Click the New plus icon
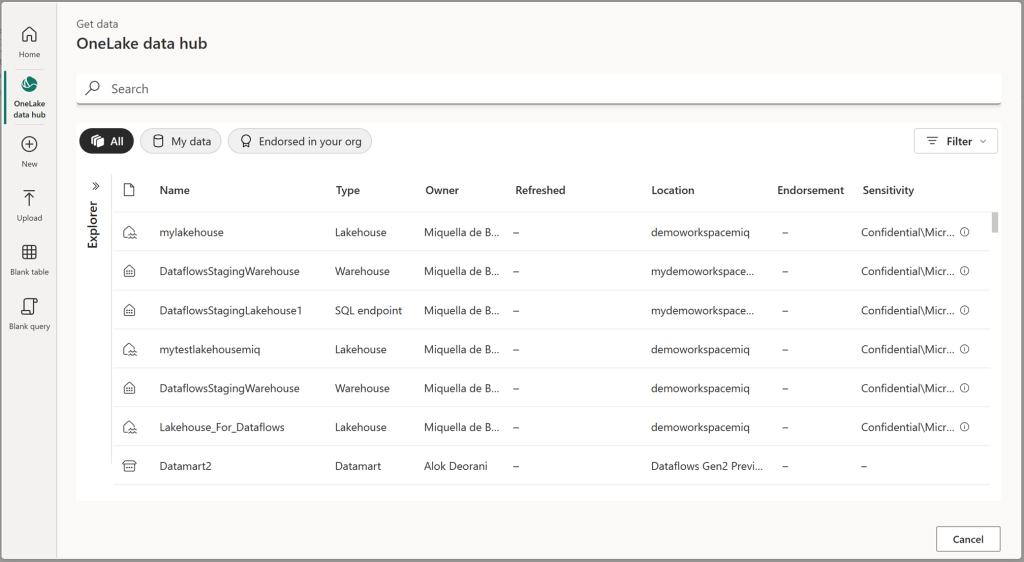Image resolution: width=1024 pixels, height=562 pixels. tap(29, 151)
